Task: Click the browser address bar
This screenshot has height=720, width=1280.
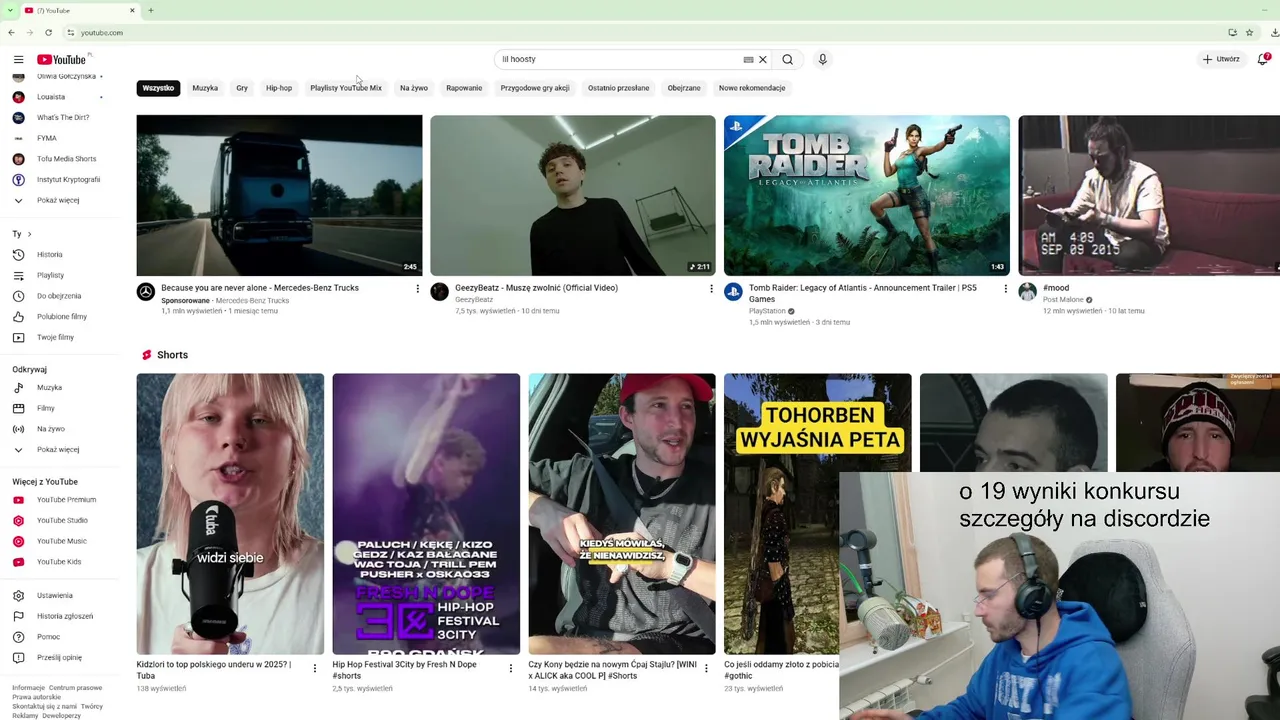Action: tap(640, 32)
